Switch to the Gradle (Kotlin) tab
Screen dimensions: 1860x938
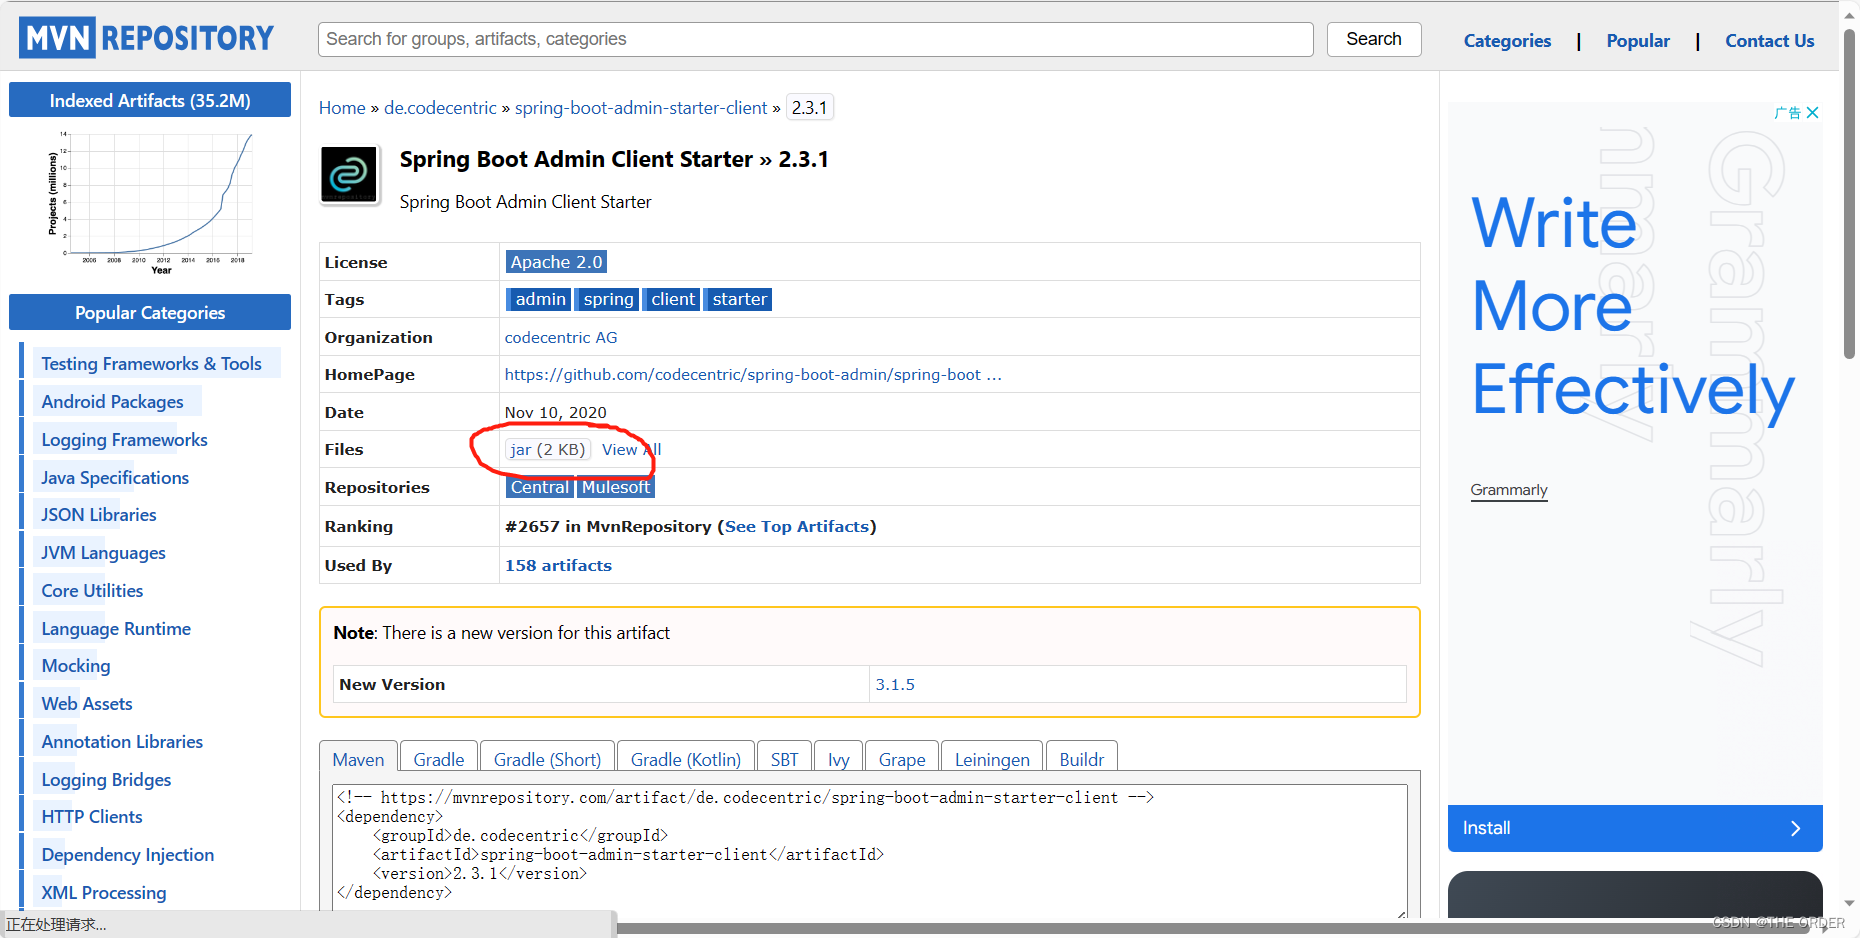(686, 759)
